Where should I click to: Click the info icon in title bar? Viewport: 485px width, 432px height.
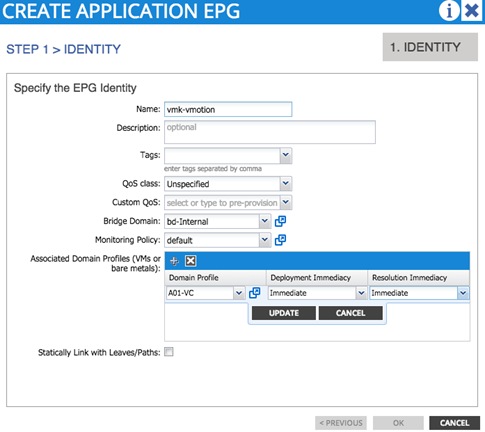(x=449, y=11)
